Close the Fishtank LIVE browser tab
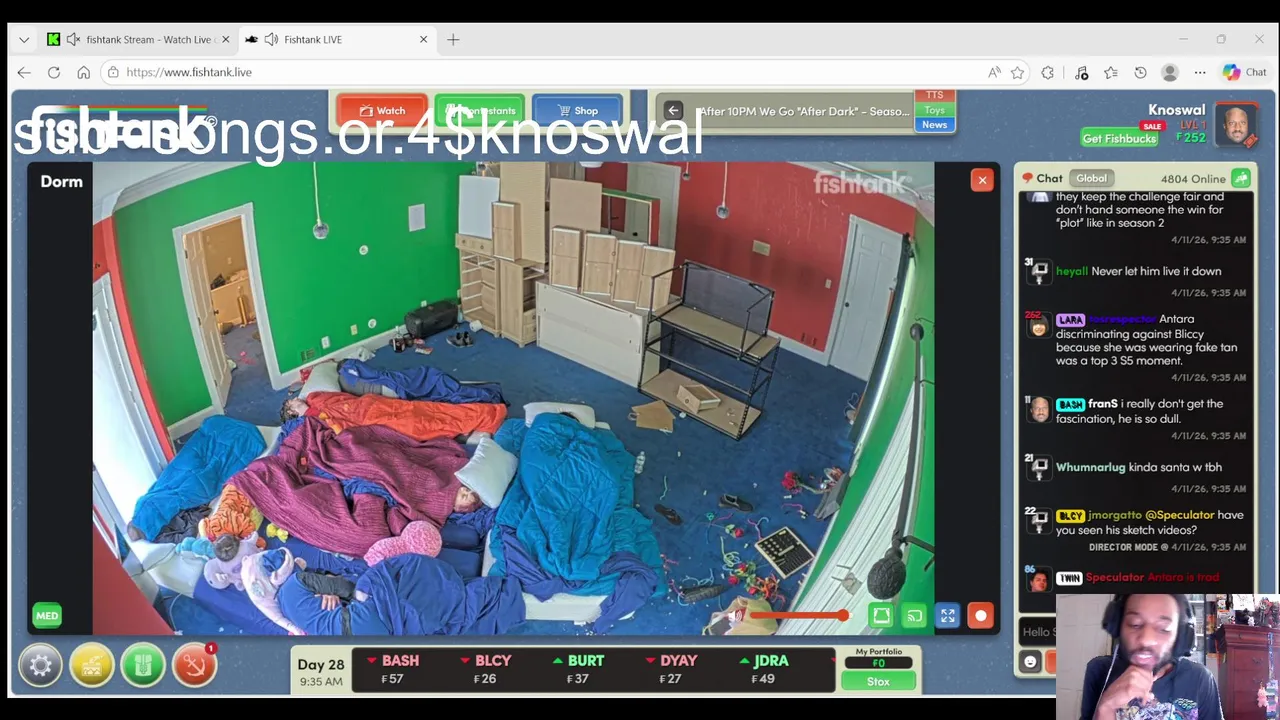The image size is (1280, 720). 423,39
